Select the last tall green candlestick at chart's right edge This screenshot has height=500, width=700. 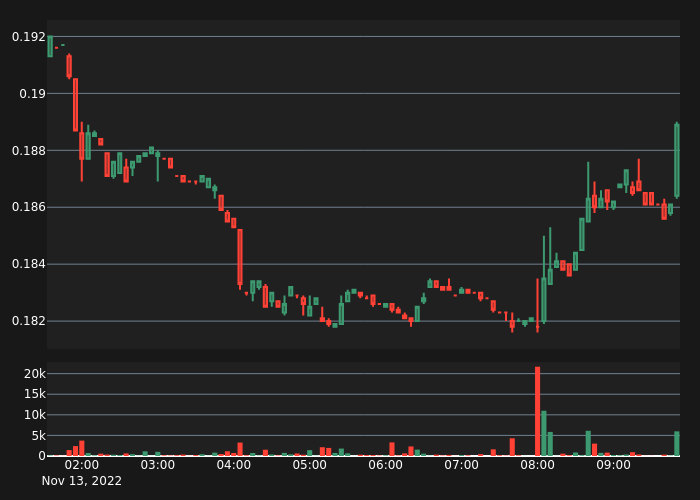click(x=677, y=160)
